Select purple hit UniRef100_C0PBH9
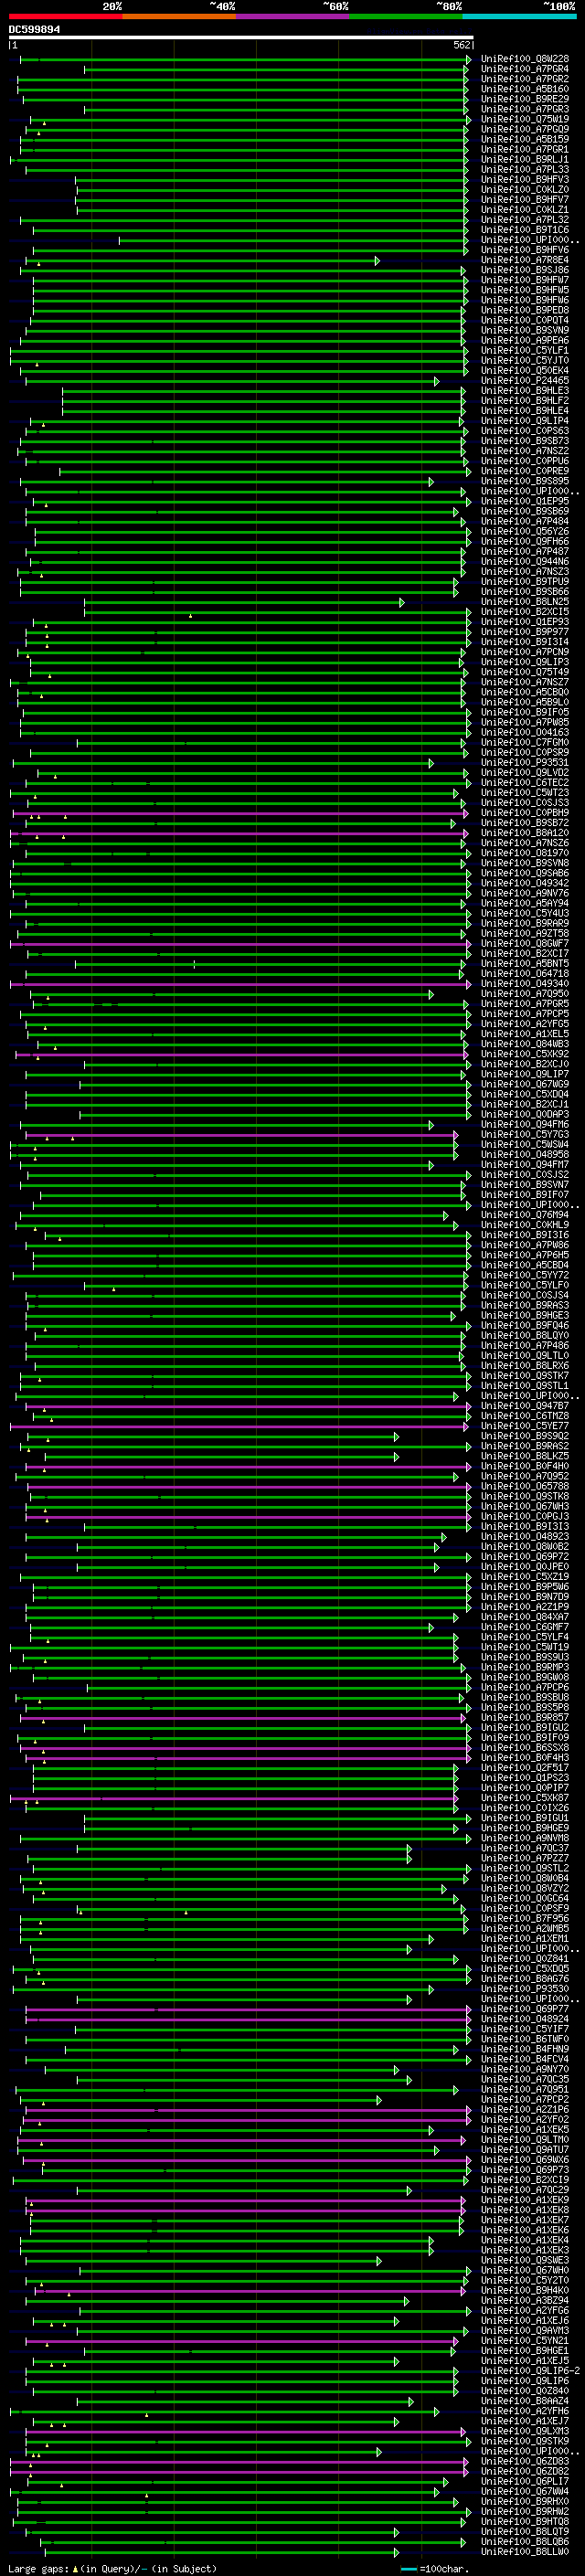Screen dimensions: 585x2576 [x=525, y=813]
